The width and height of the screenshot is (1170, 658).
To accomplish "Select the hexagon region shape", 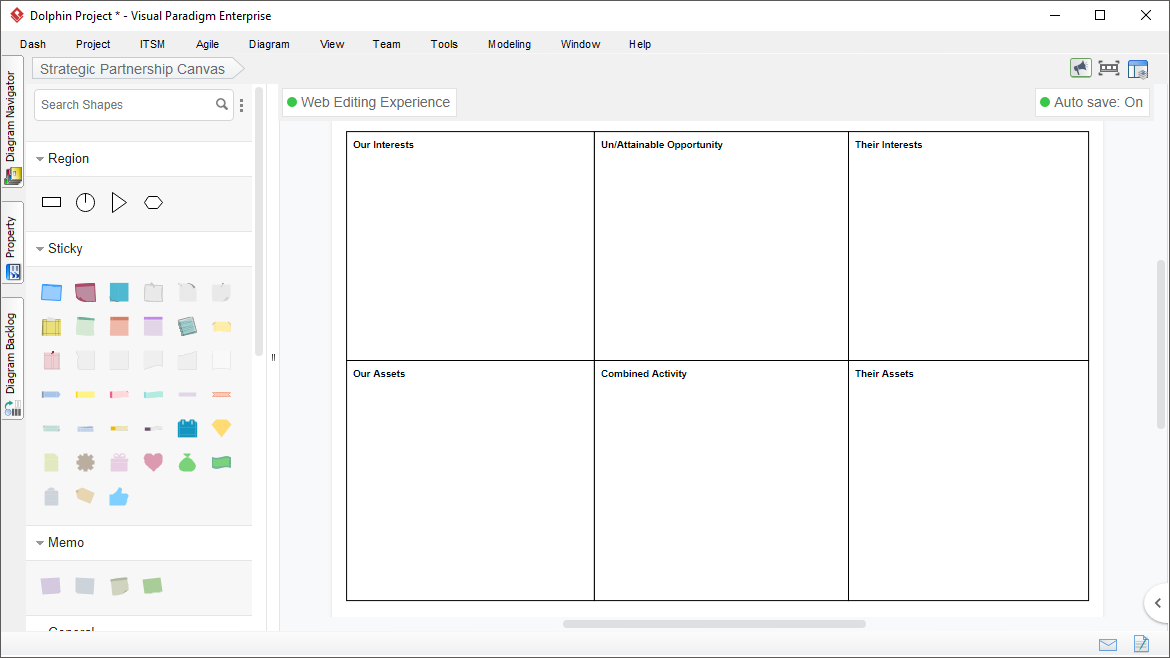I will point(153,202).
